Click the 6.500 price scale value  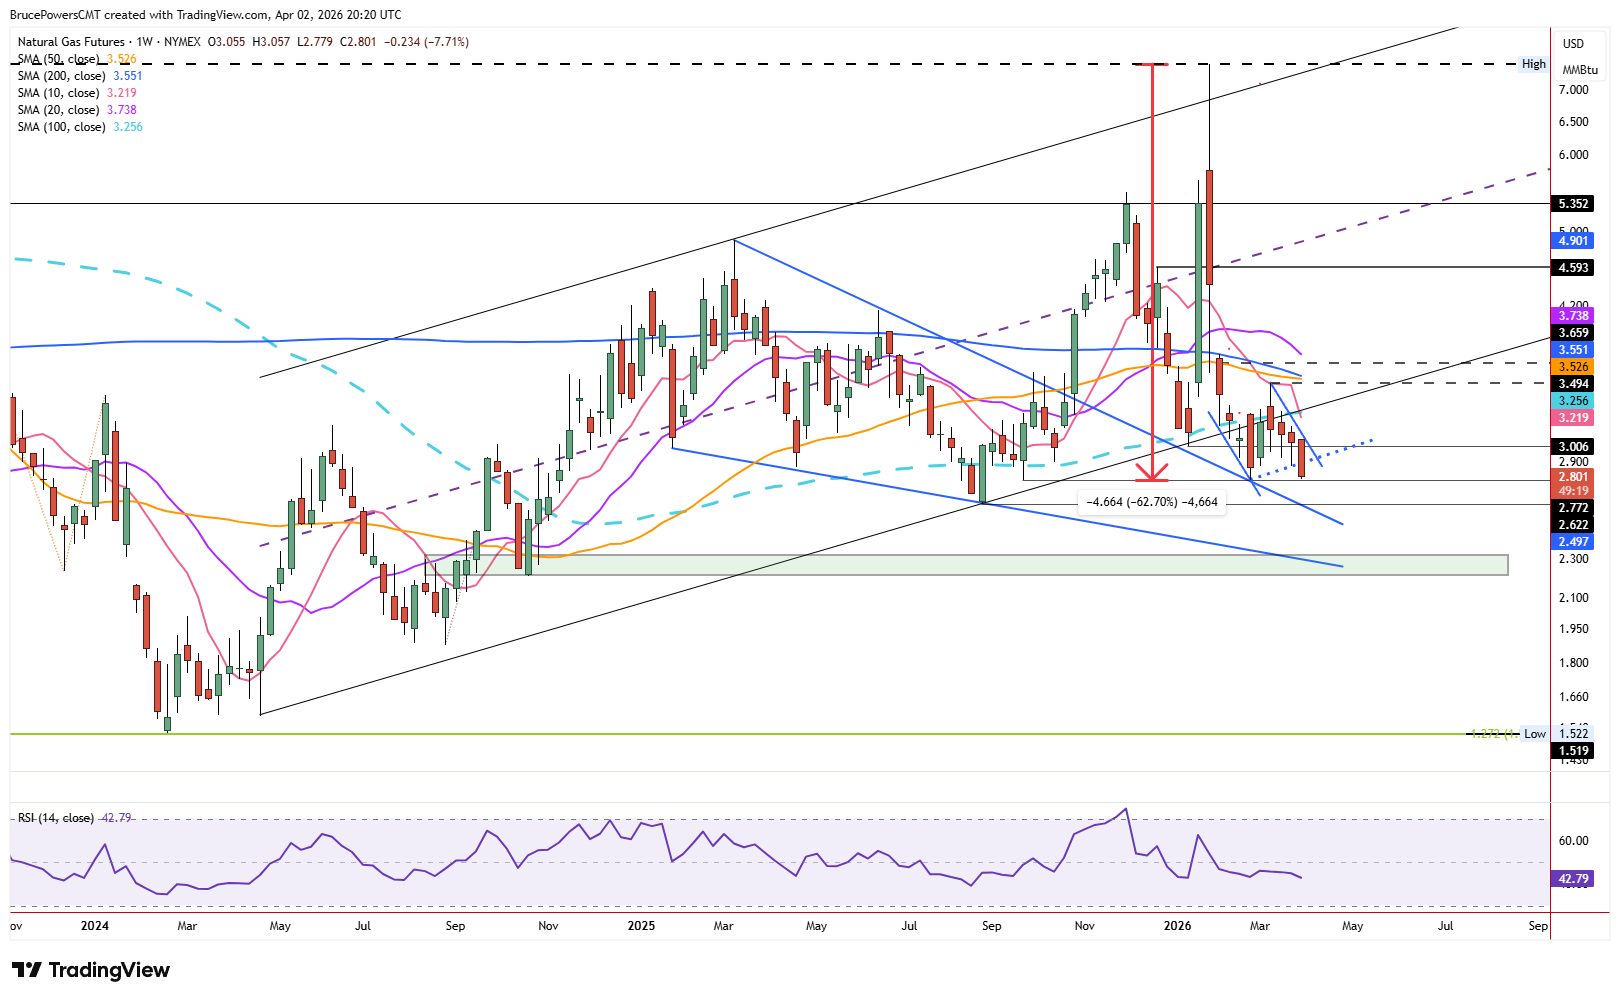tap(1573, 122)
